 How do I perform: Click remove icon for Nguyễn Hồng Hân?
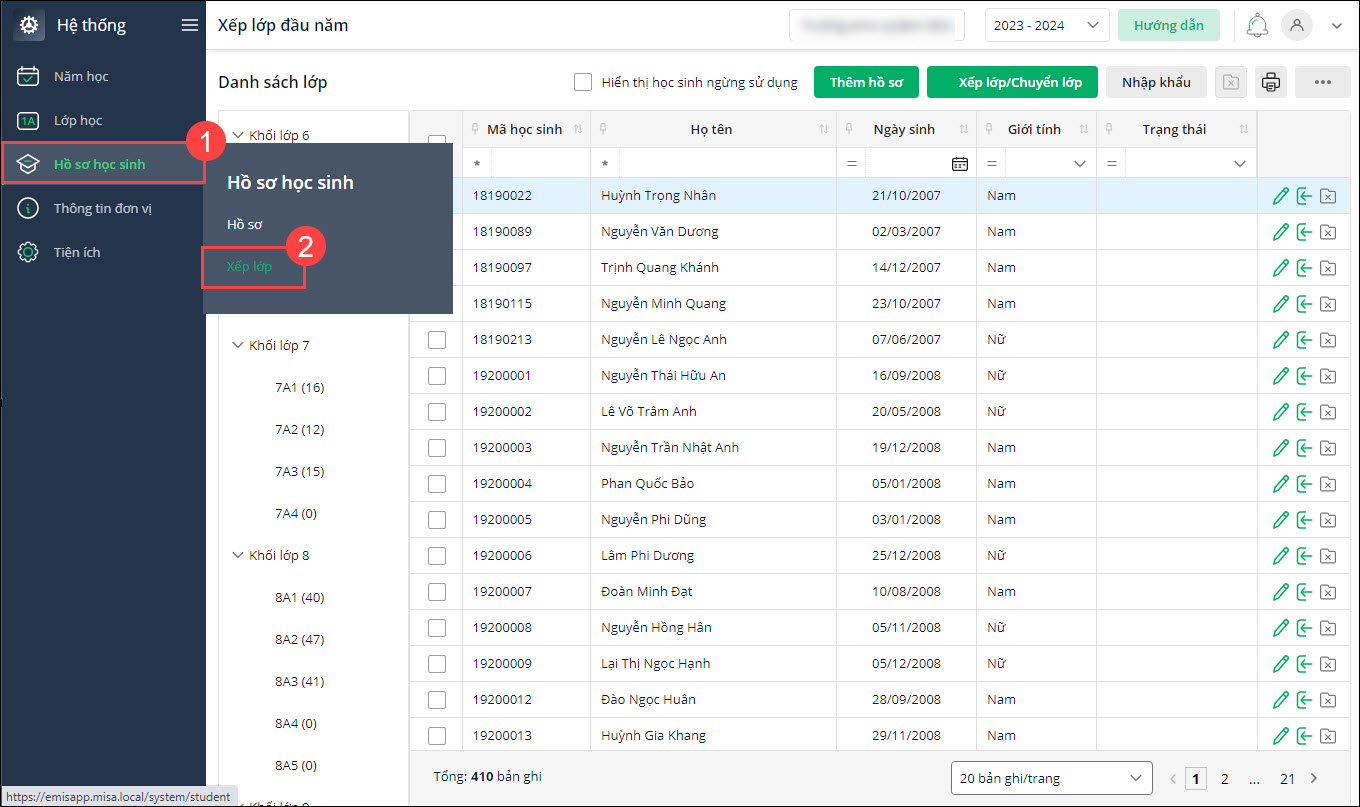[1328, 628]
